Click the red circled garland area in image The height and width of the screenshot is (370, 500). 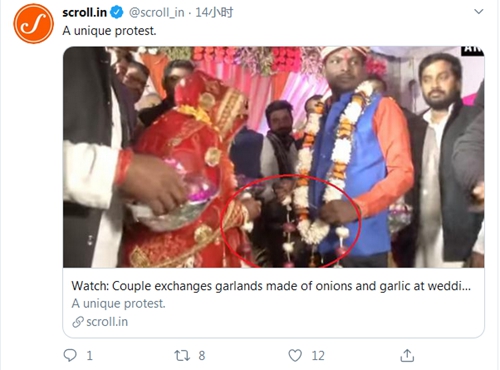pos(291,221)
